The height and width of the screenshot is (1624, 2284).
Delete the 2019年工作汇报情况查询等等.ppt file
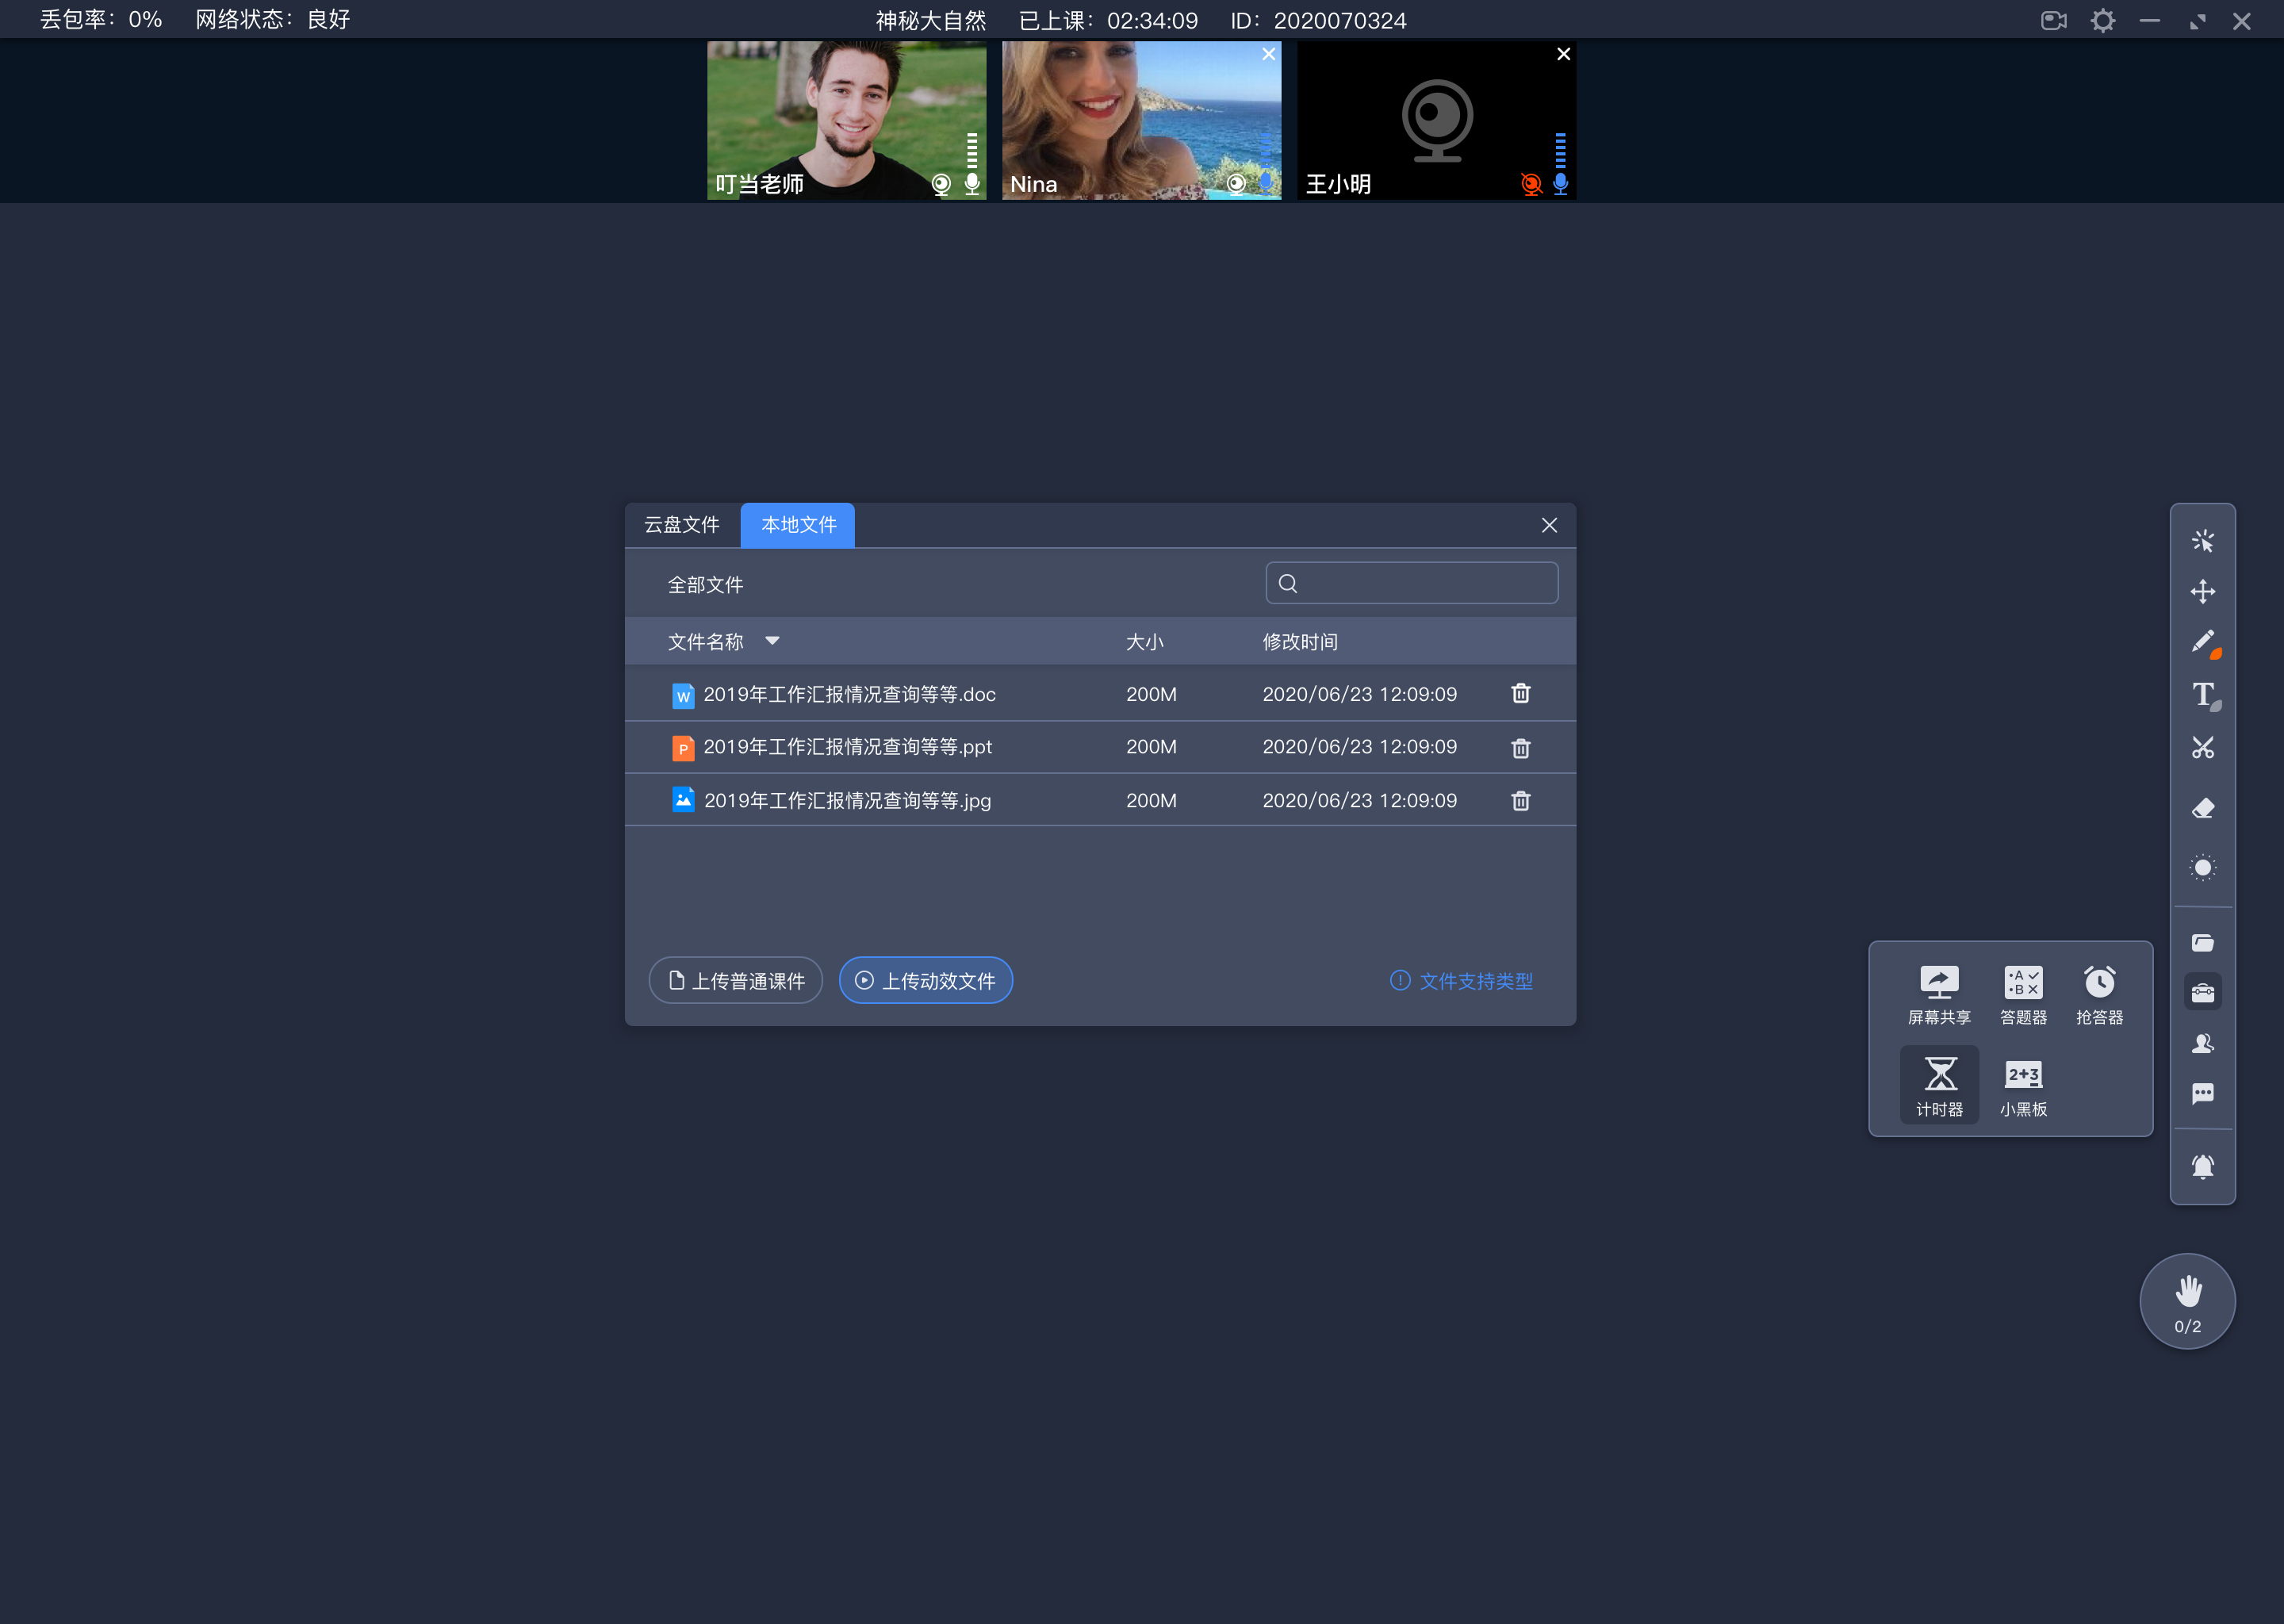1519,745
